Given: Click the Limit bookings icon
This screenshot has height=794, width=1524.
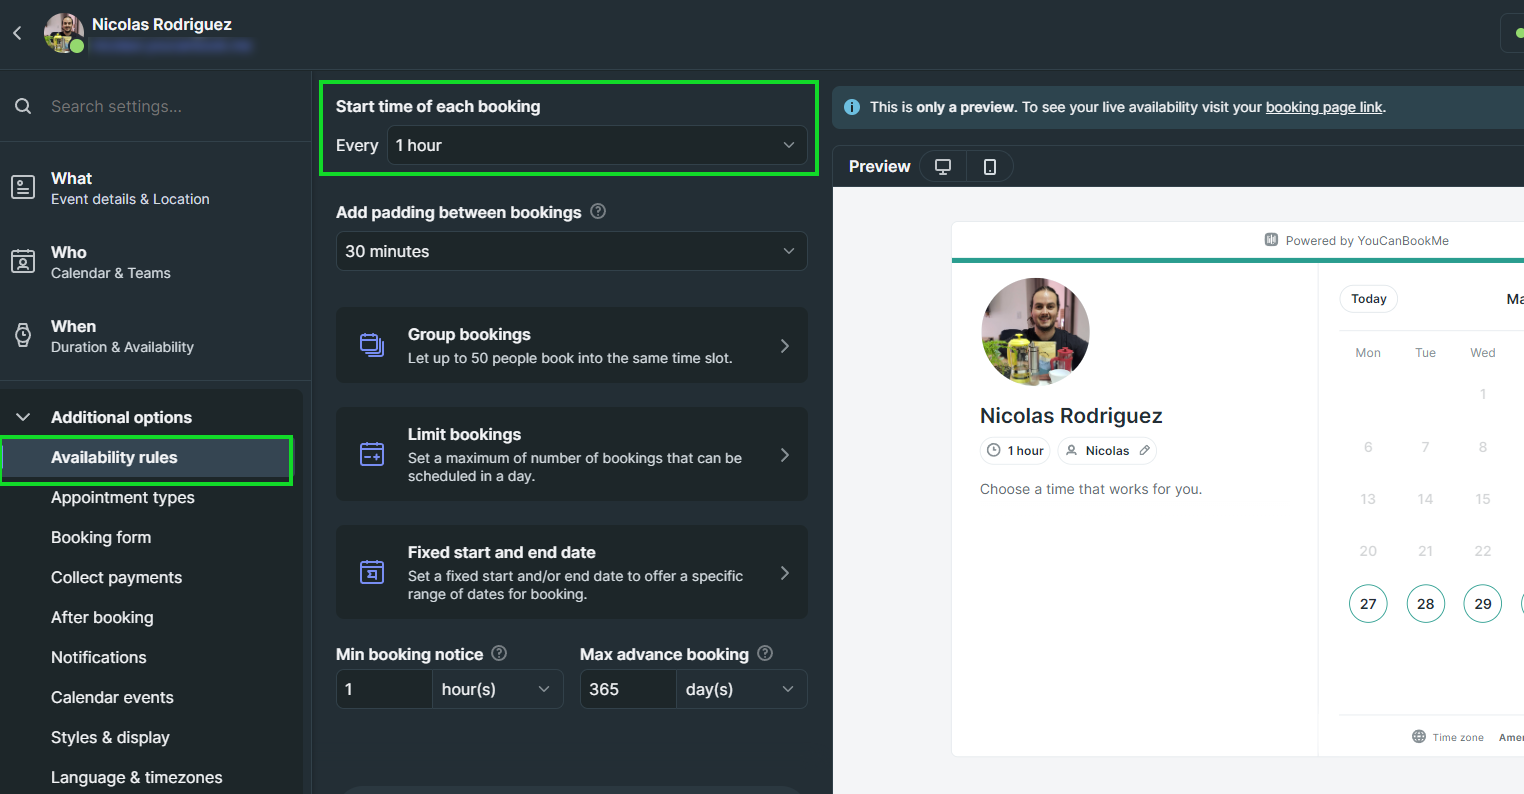Looking at the screenshot, I should click(x=372, y=454).
